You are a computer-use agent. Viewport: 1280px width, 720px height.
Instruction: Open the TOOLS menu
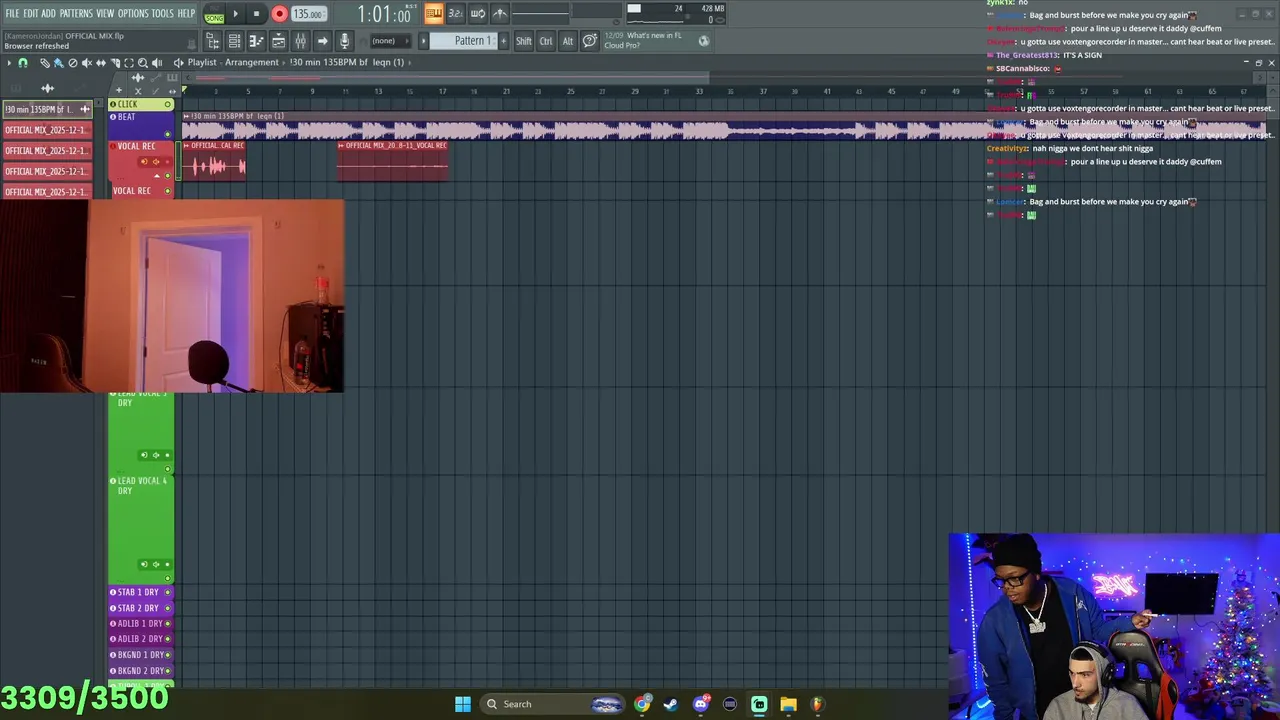tap(163, 13)
